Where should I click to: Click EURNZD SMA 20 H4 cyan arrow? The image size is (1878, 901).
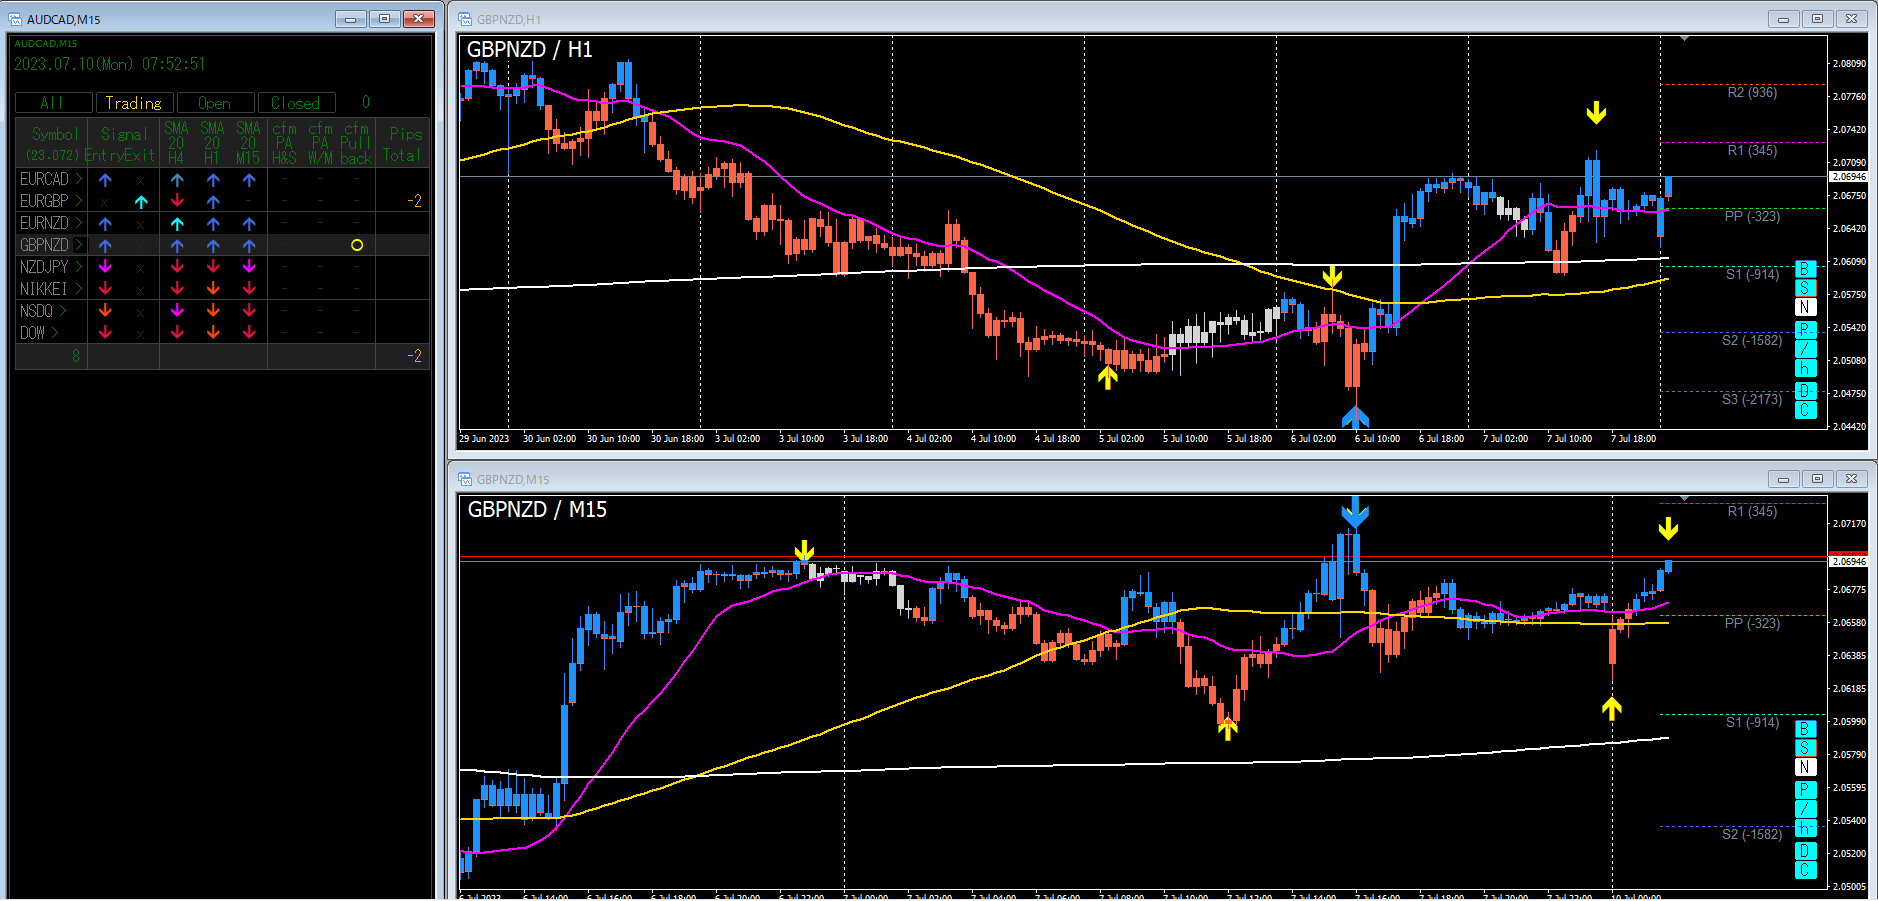coord(177,224)
